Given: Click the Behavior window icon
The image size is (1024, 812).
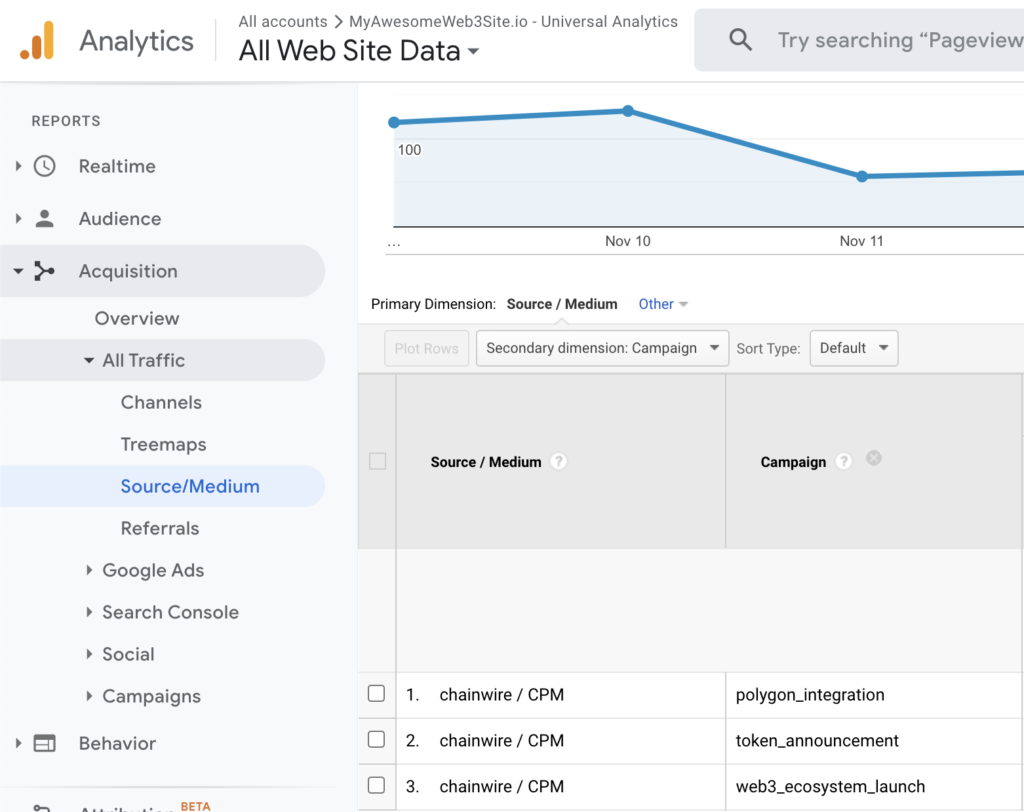Looking at the screenshot, I should (x=44, y=743).
